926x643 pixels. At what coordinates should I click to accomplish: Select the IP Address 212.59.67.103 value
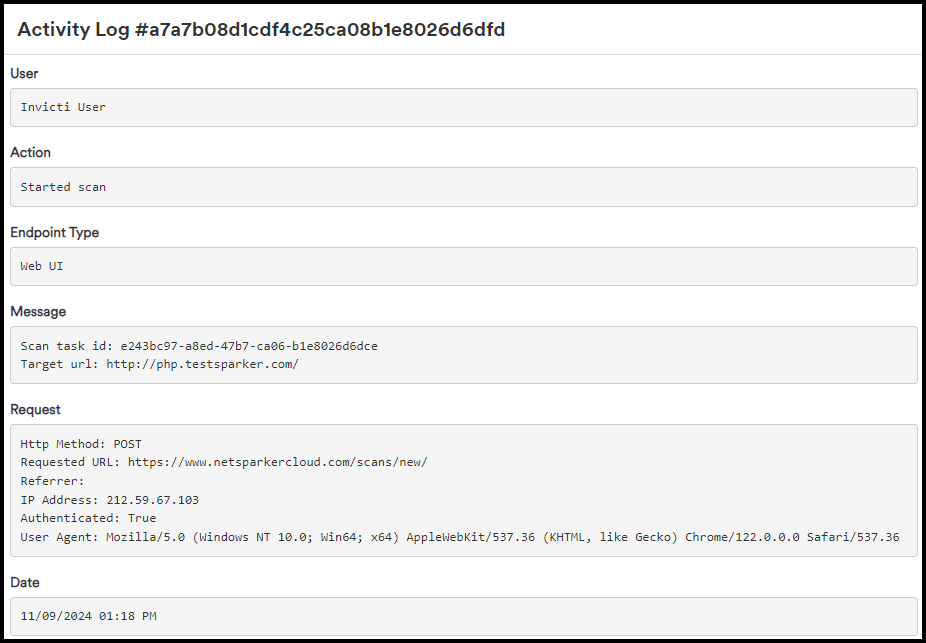[x=114, y=499]
